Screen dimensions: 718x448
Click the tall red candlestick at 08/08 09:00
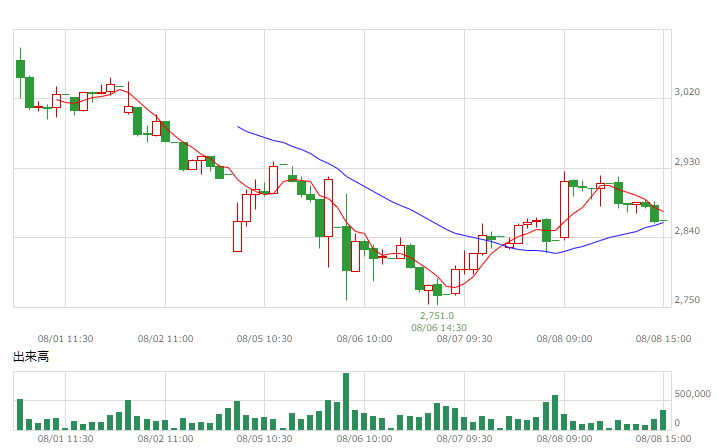564,209
